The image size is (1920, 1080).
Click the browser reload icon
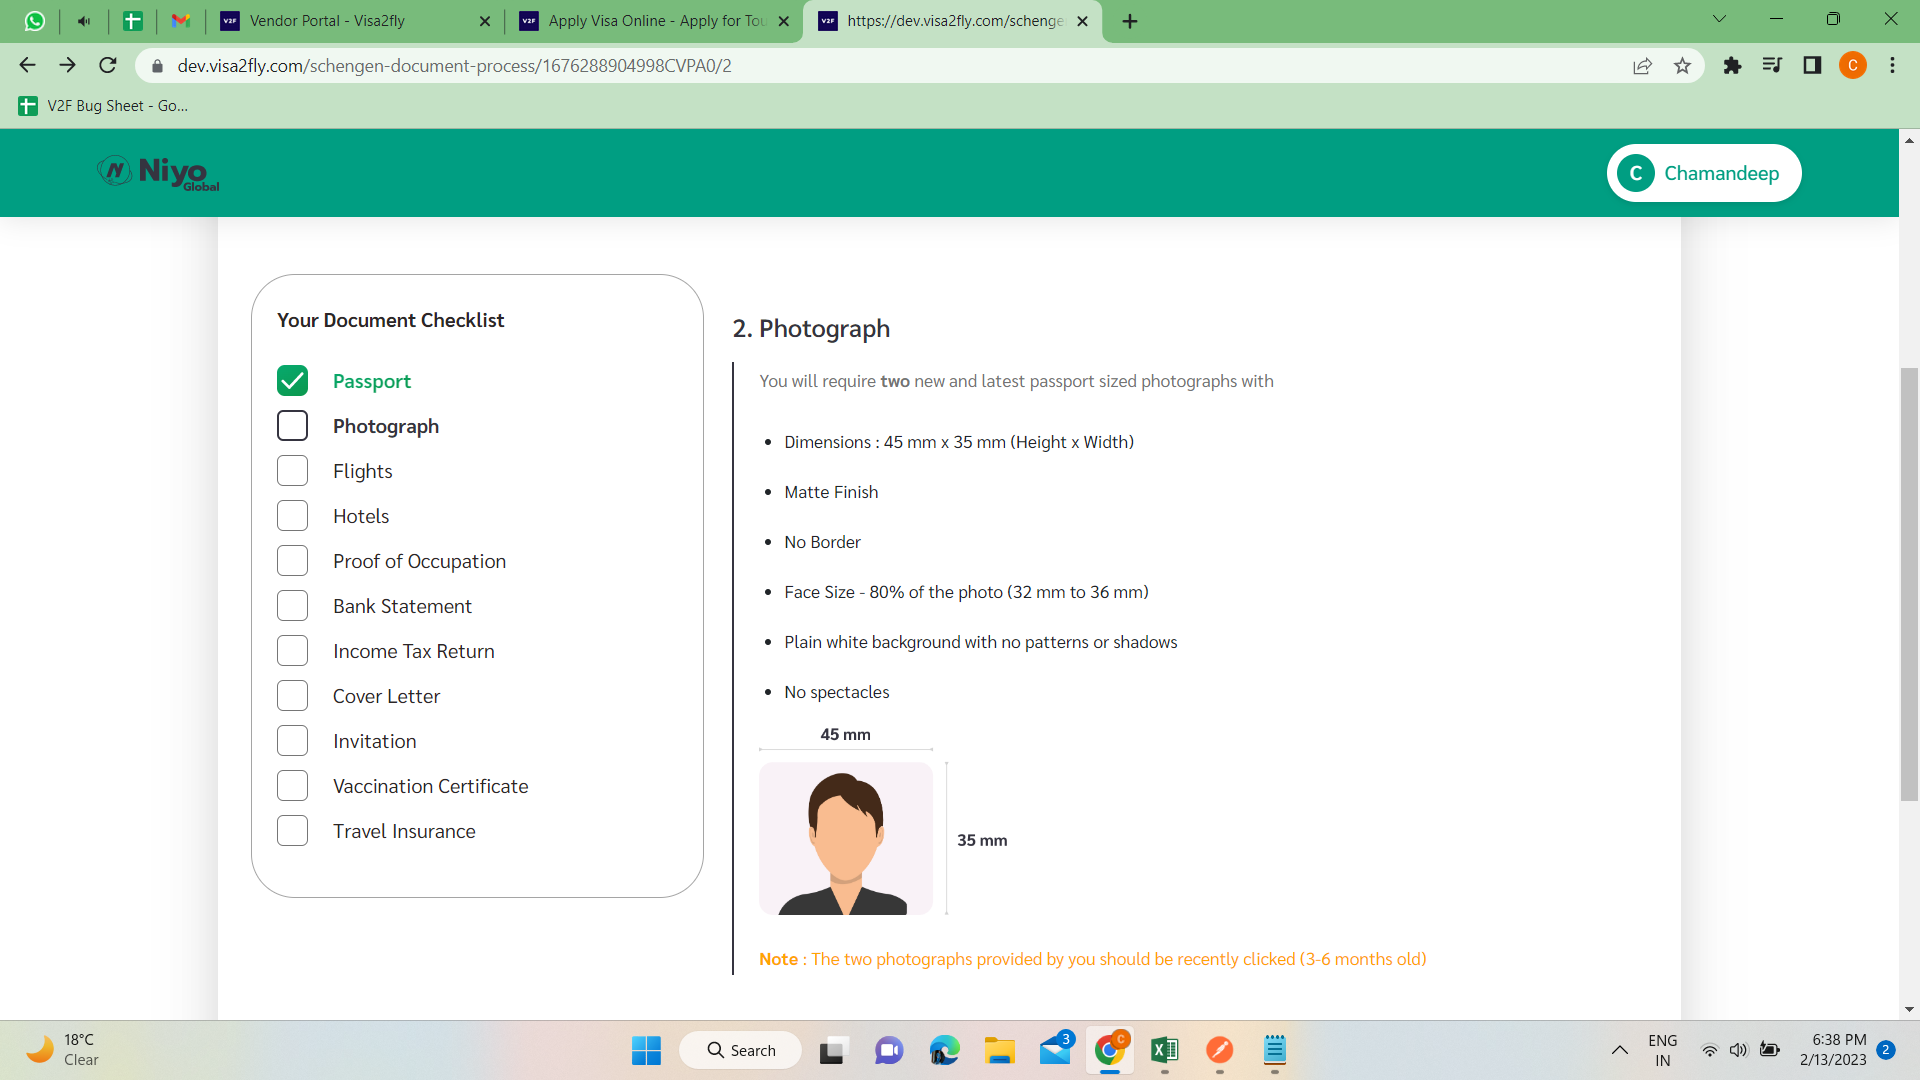[x=108, y=66]
